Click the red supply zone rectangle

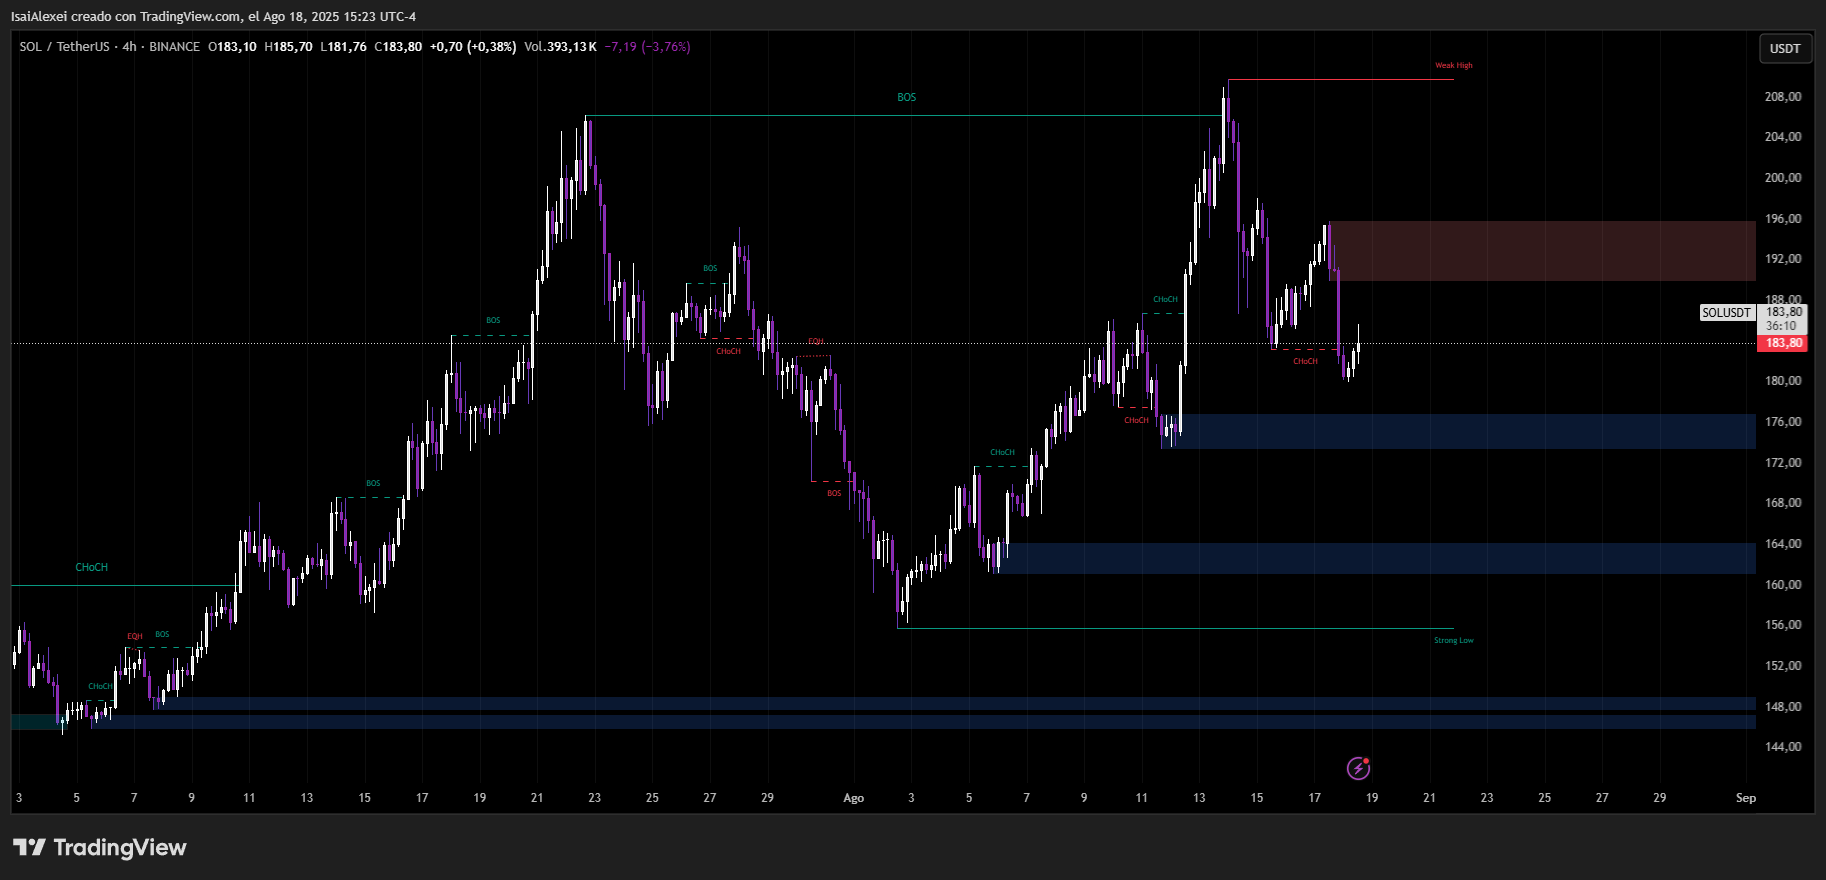point(1540,250)
